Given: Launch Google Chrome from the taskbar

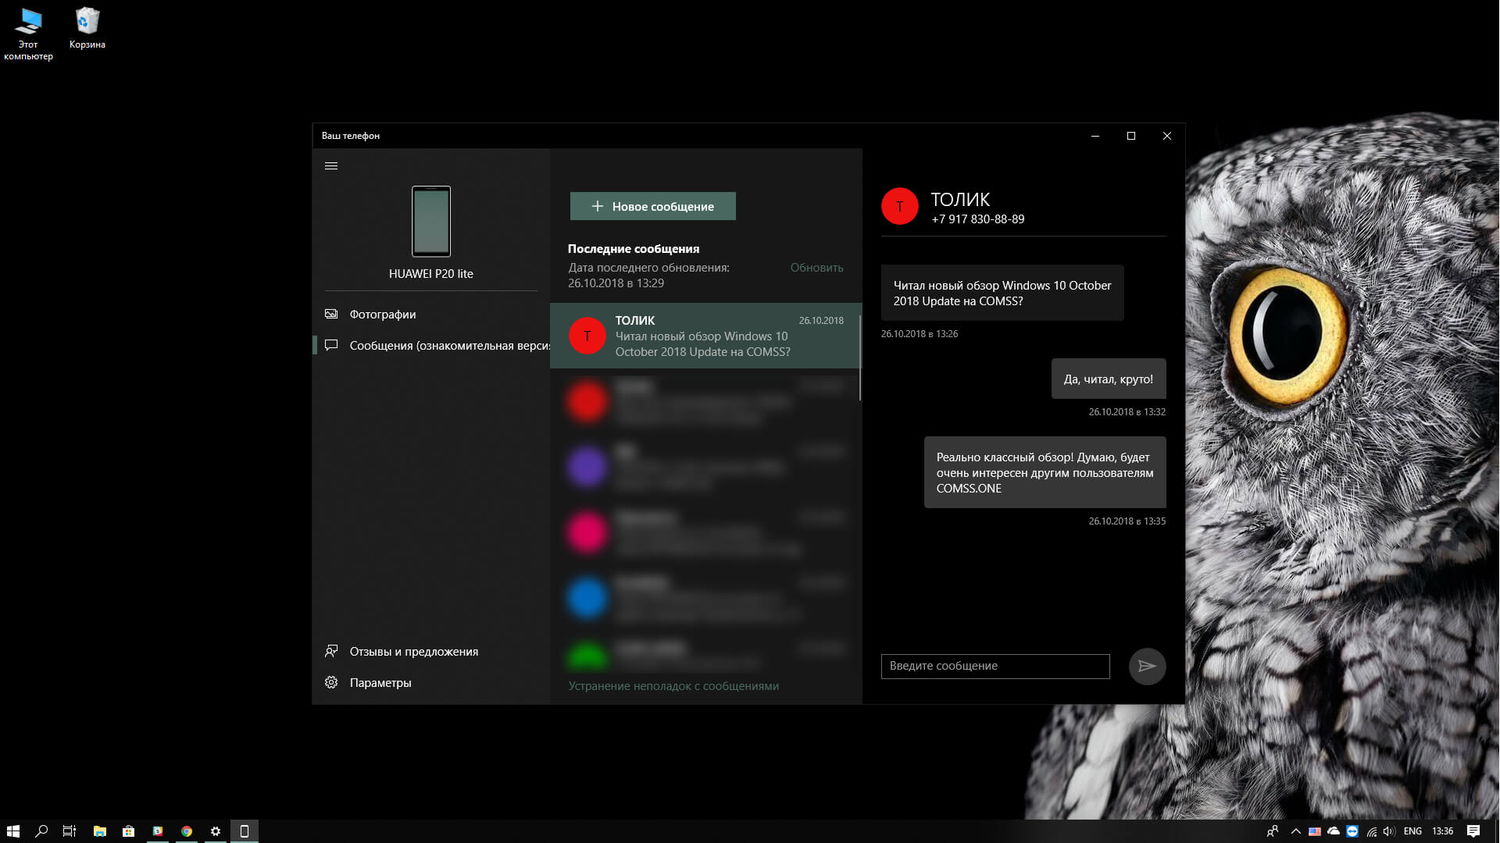Looking at the screenshot, I should (186, 831).
